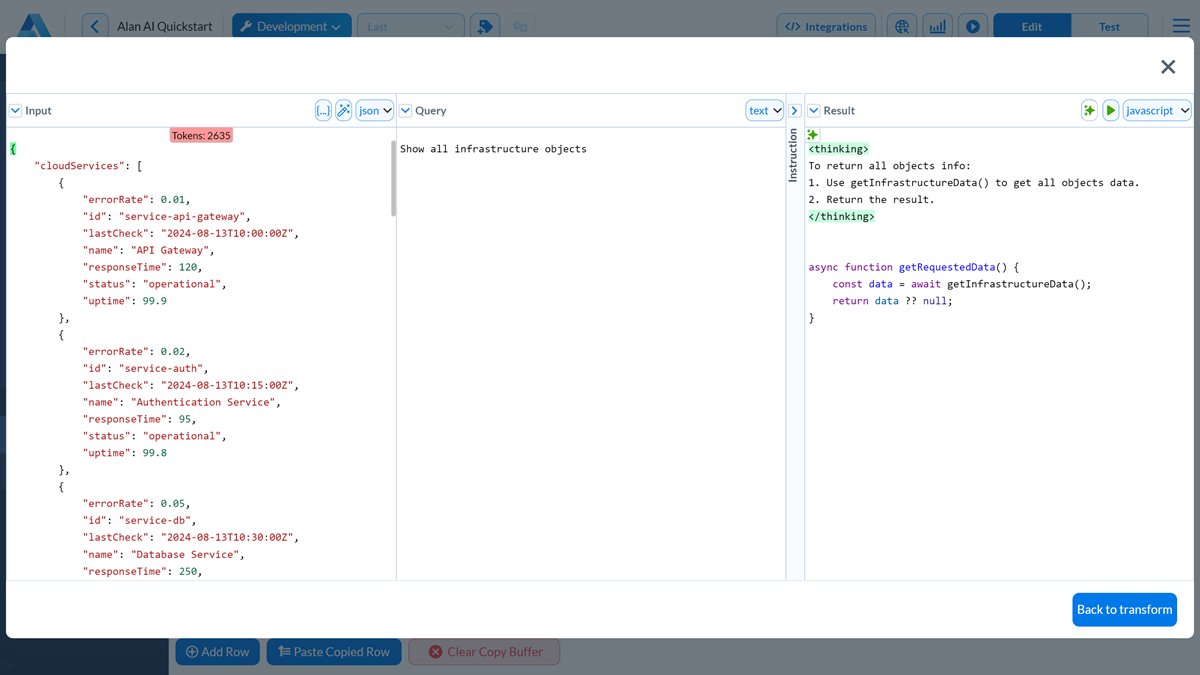Select the magic wand icon beside the json dropdown
This screenshot has height=675, width=1200.
[345, 110]
